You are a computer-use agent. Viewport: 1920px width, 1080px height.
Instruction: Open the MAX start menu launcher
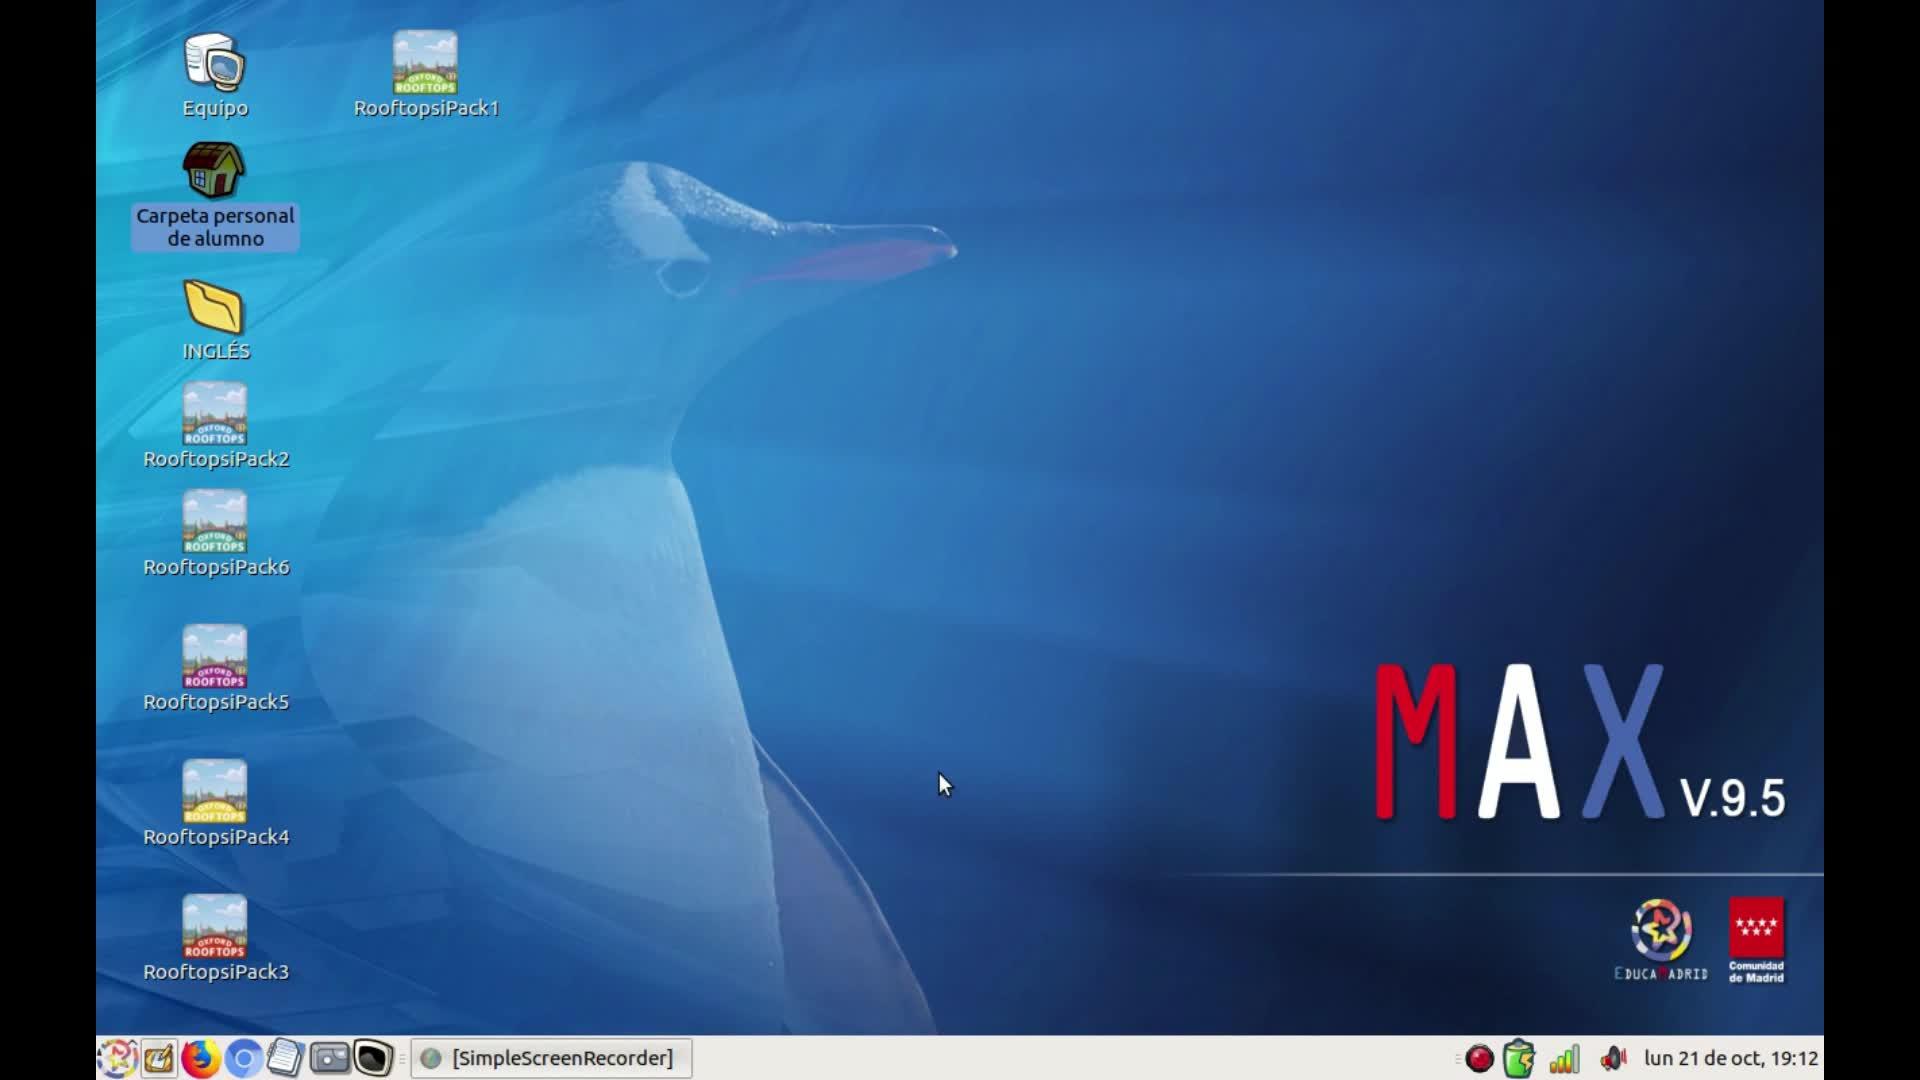pos(116,1058)
